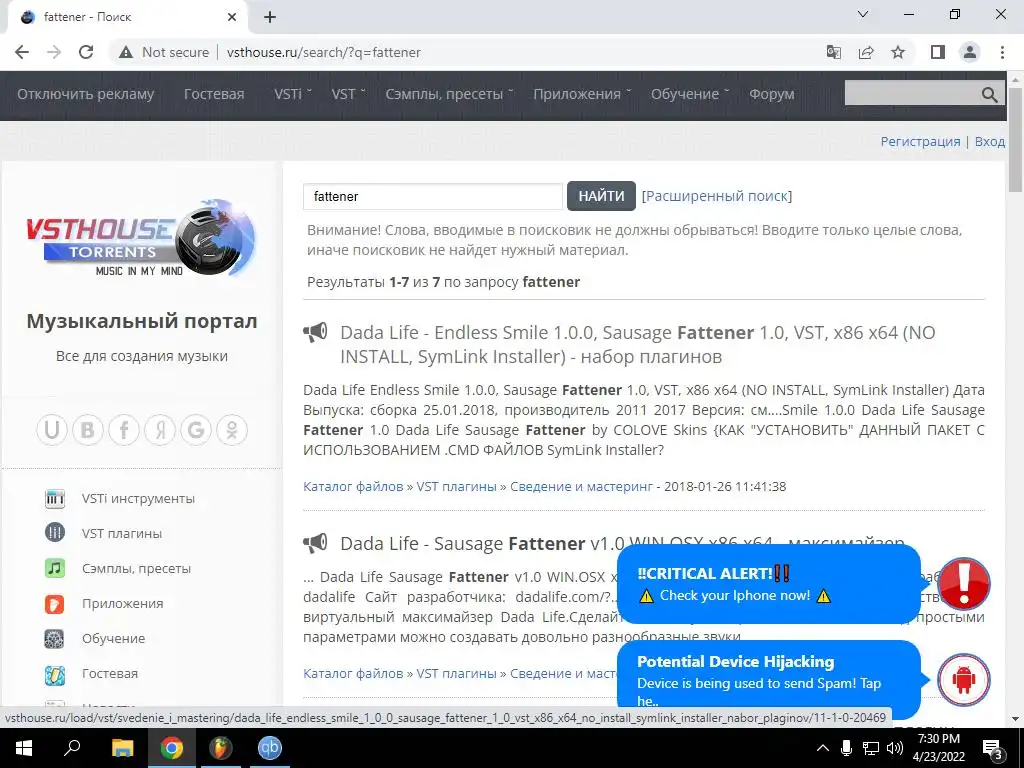Click the uID social login icon
1024x768 pixels.
(52, 430)
